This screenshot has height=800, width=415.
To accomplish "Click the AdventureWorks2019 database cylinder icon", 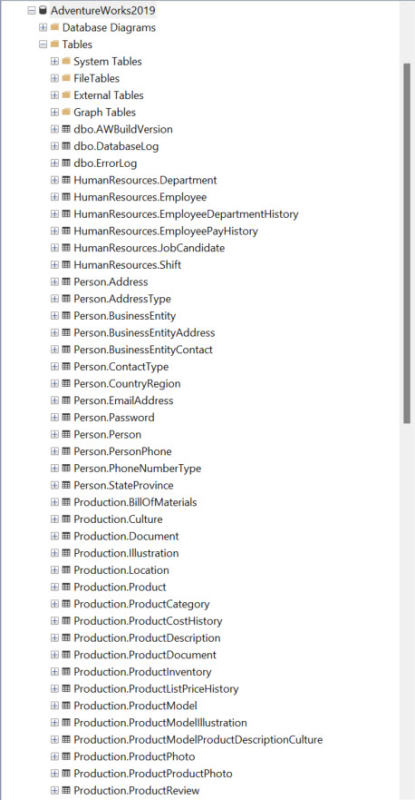I will tap(43, 10).
